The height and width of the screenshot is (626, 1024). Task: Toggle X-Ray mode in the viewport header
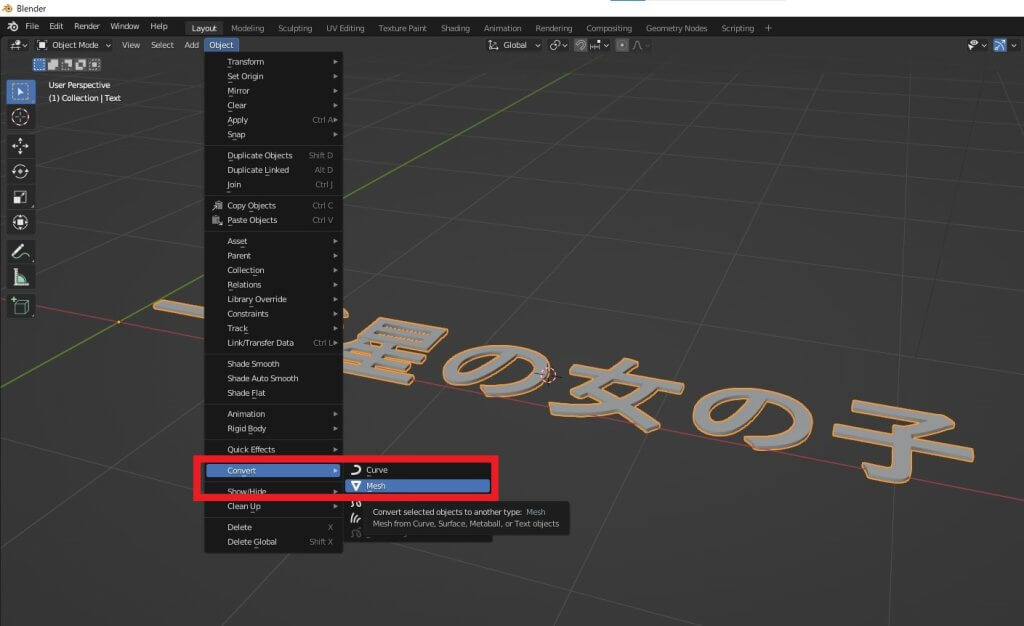click(1000, 45)
